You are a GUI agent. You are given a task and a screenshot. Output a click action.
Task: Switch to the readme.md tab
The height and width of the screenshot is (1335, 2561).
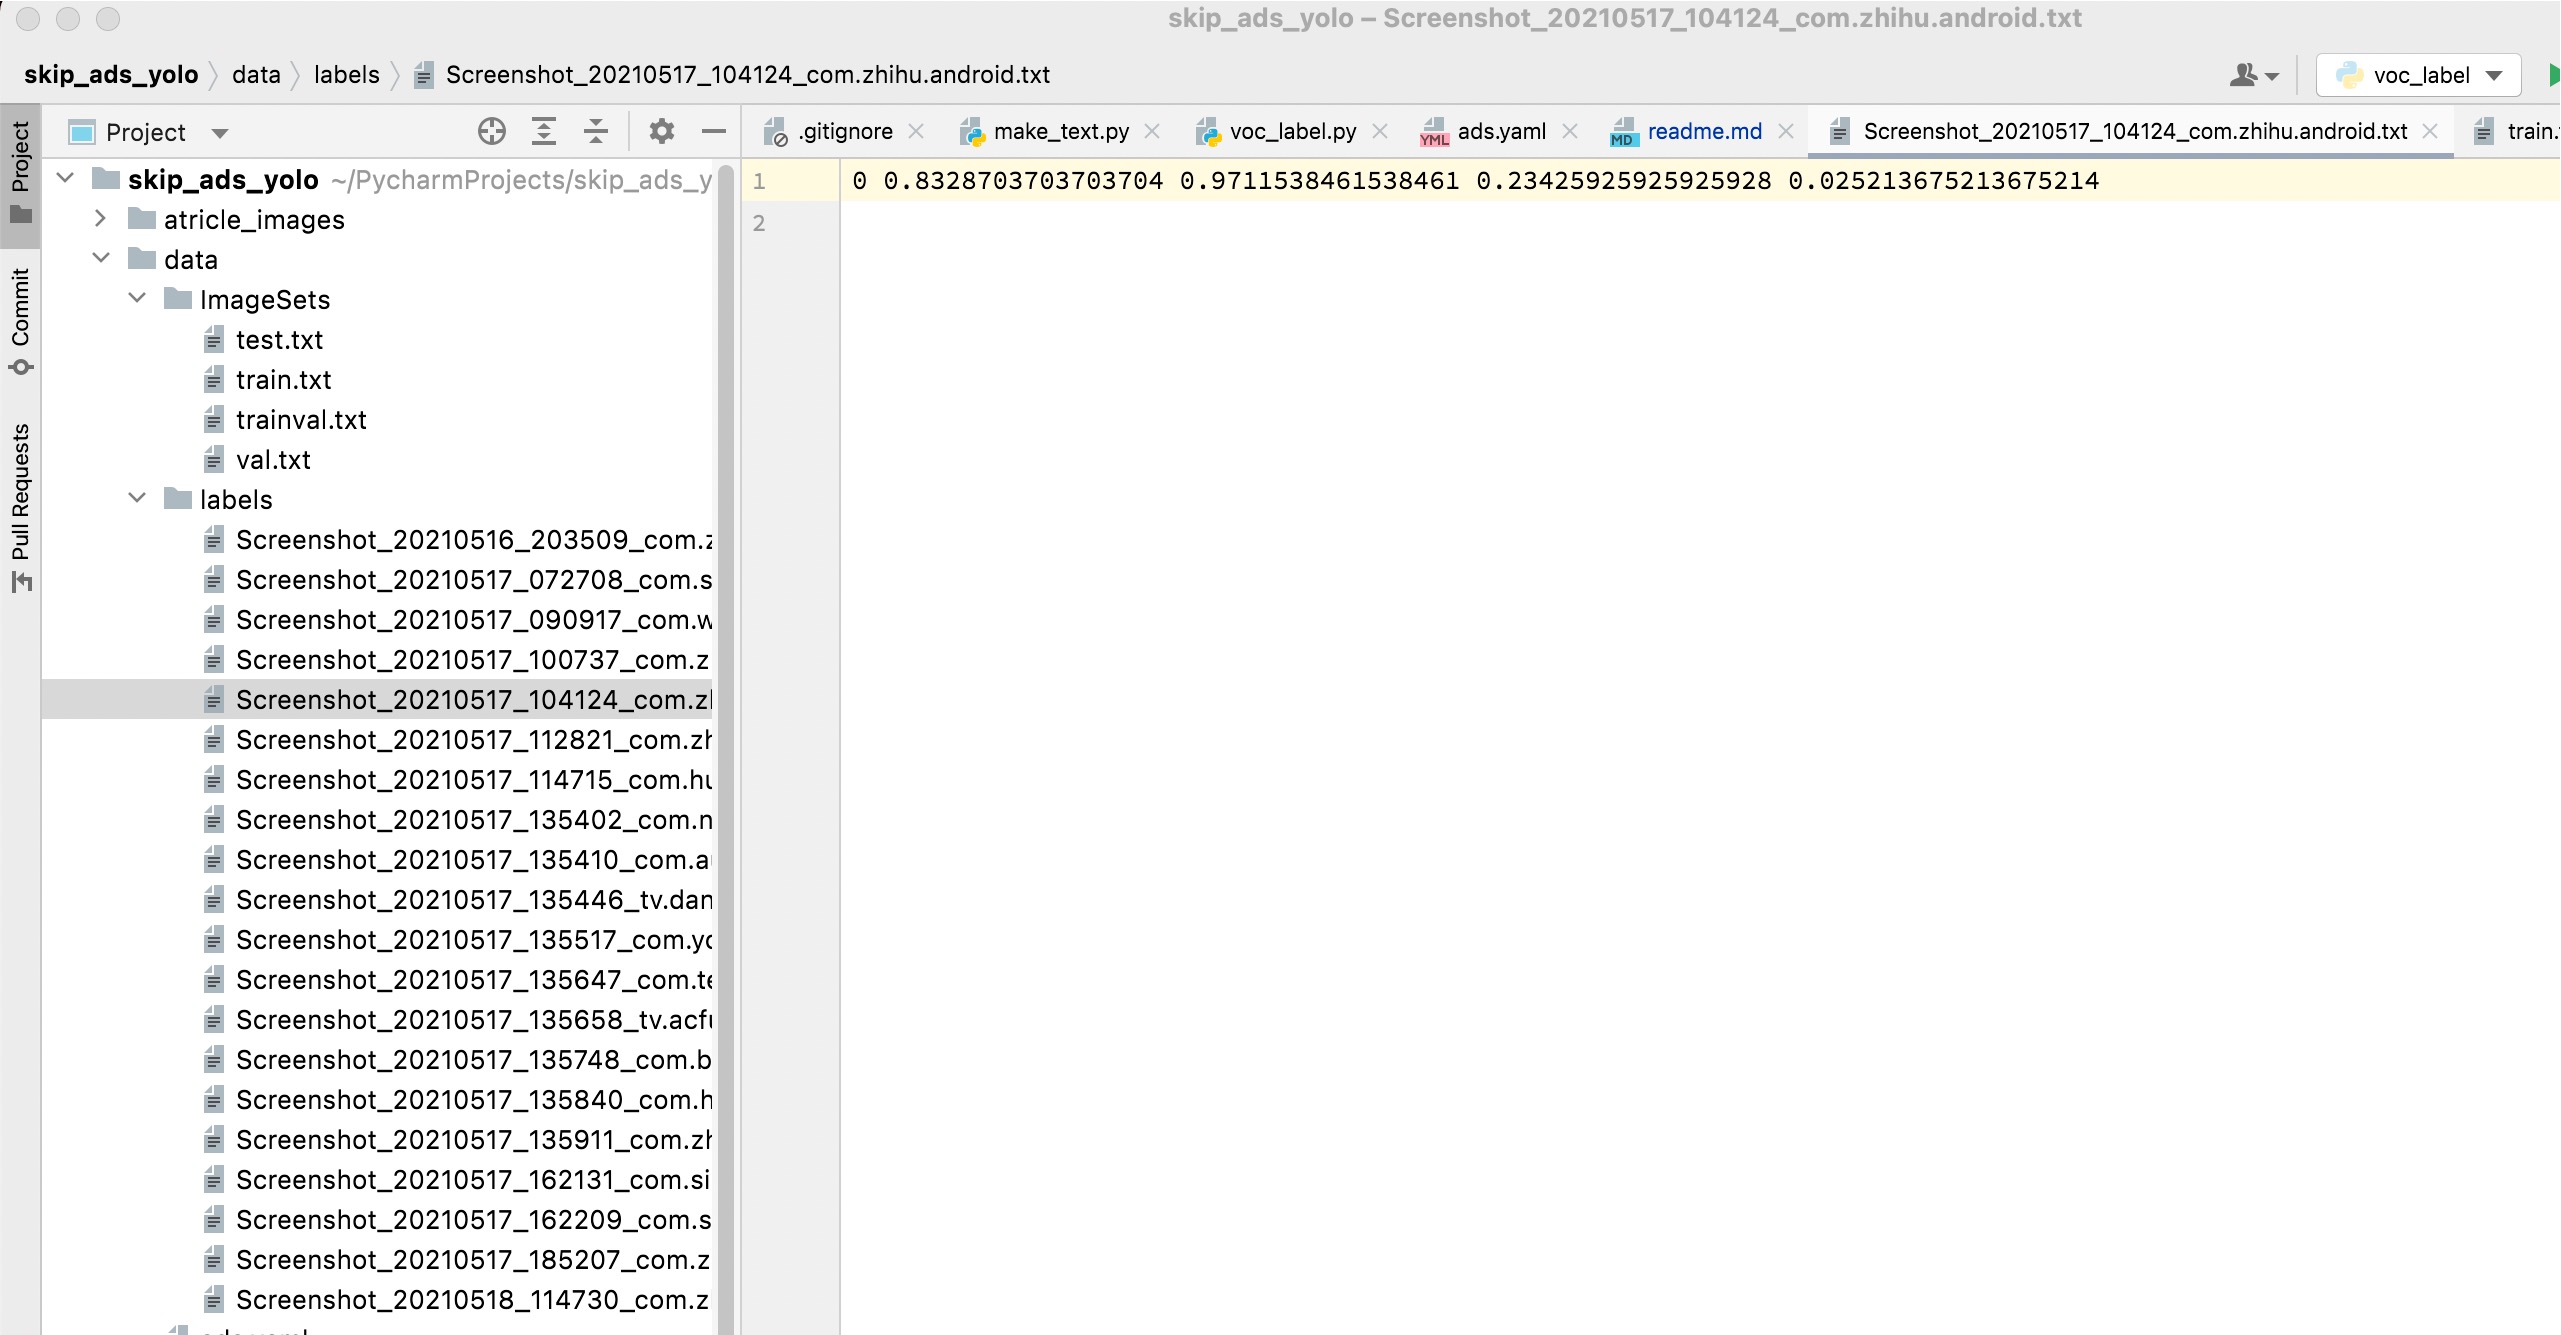[x=1703, y=131]
